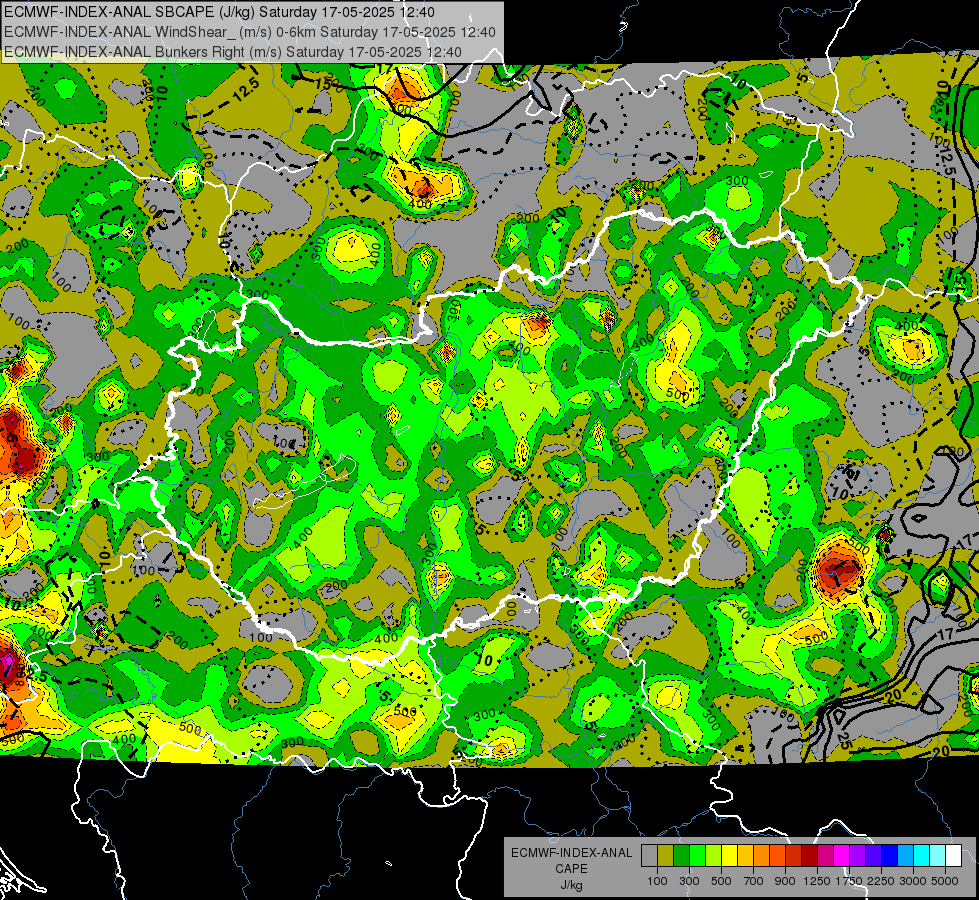Image resolution: width=979 pixels, height=900 pixels.
Task: Select the CAPE label in the legend
Action: [571, 869]
